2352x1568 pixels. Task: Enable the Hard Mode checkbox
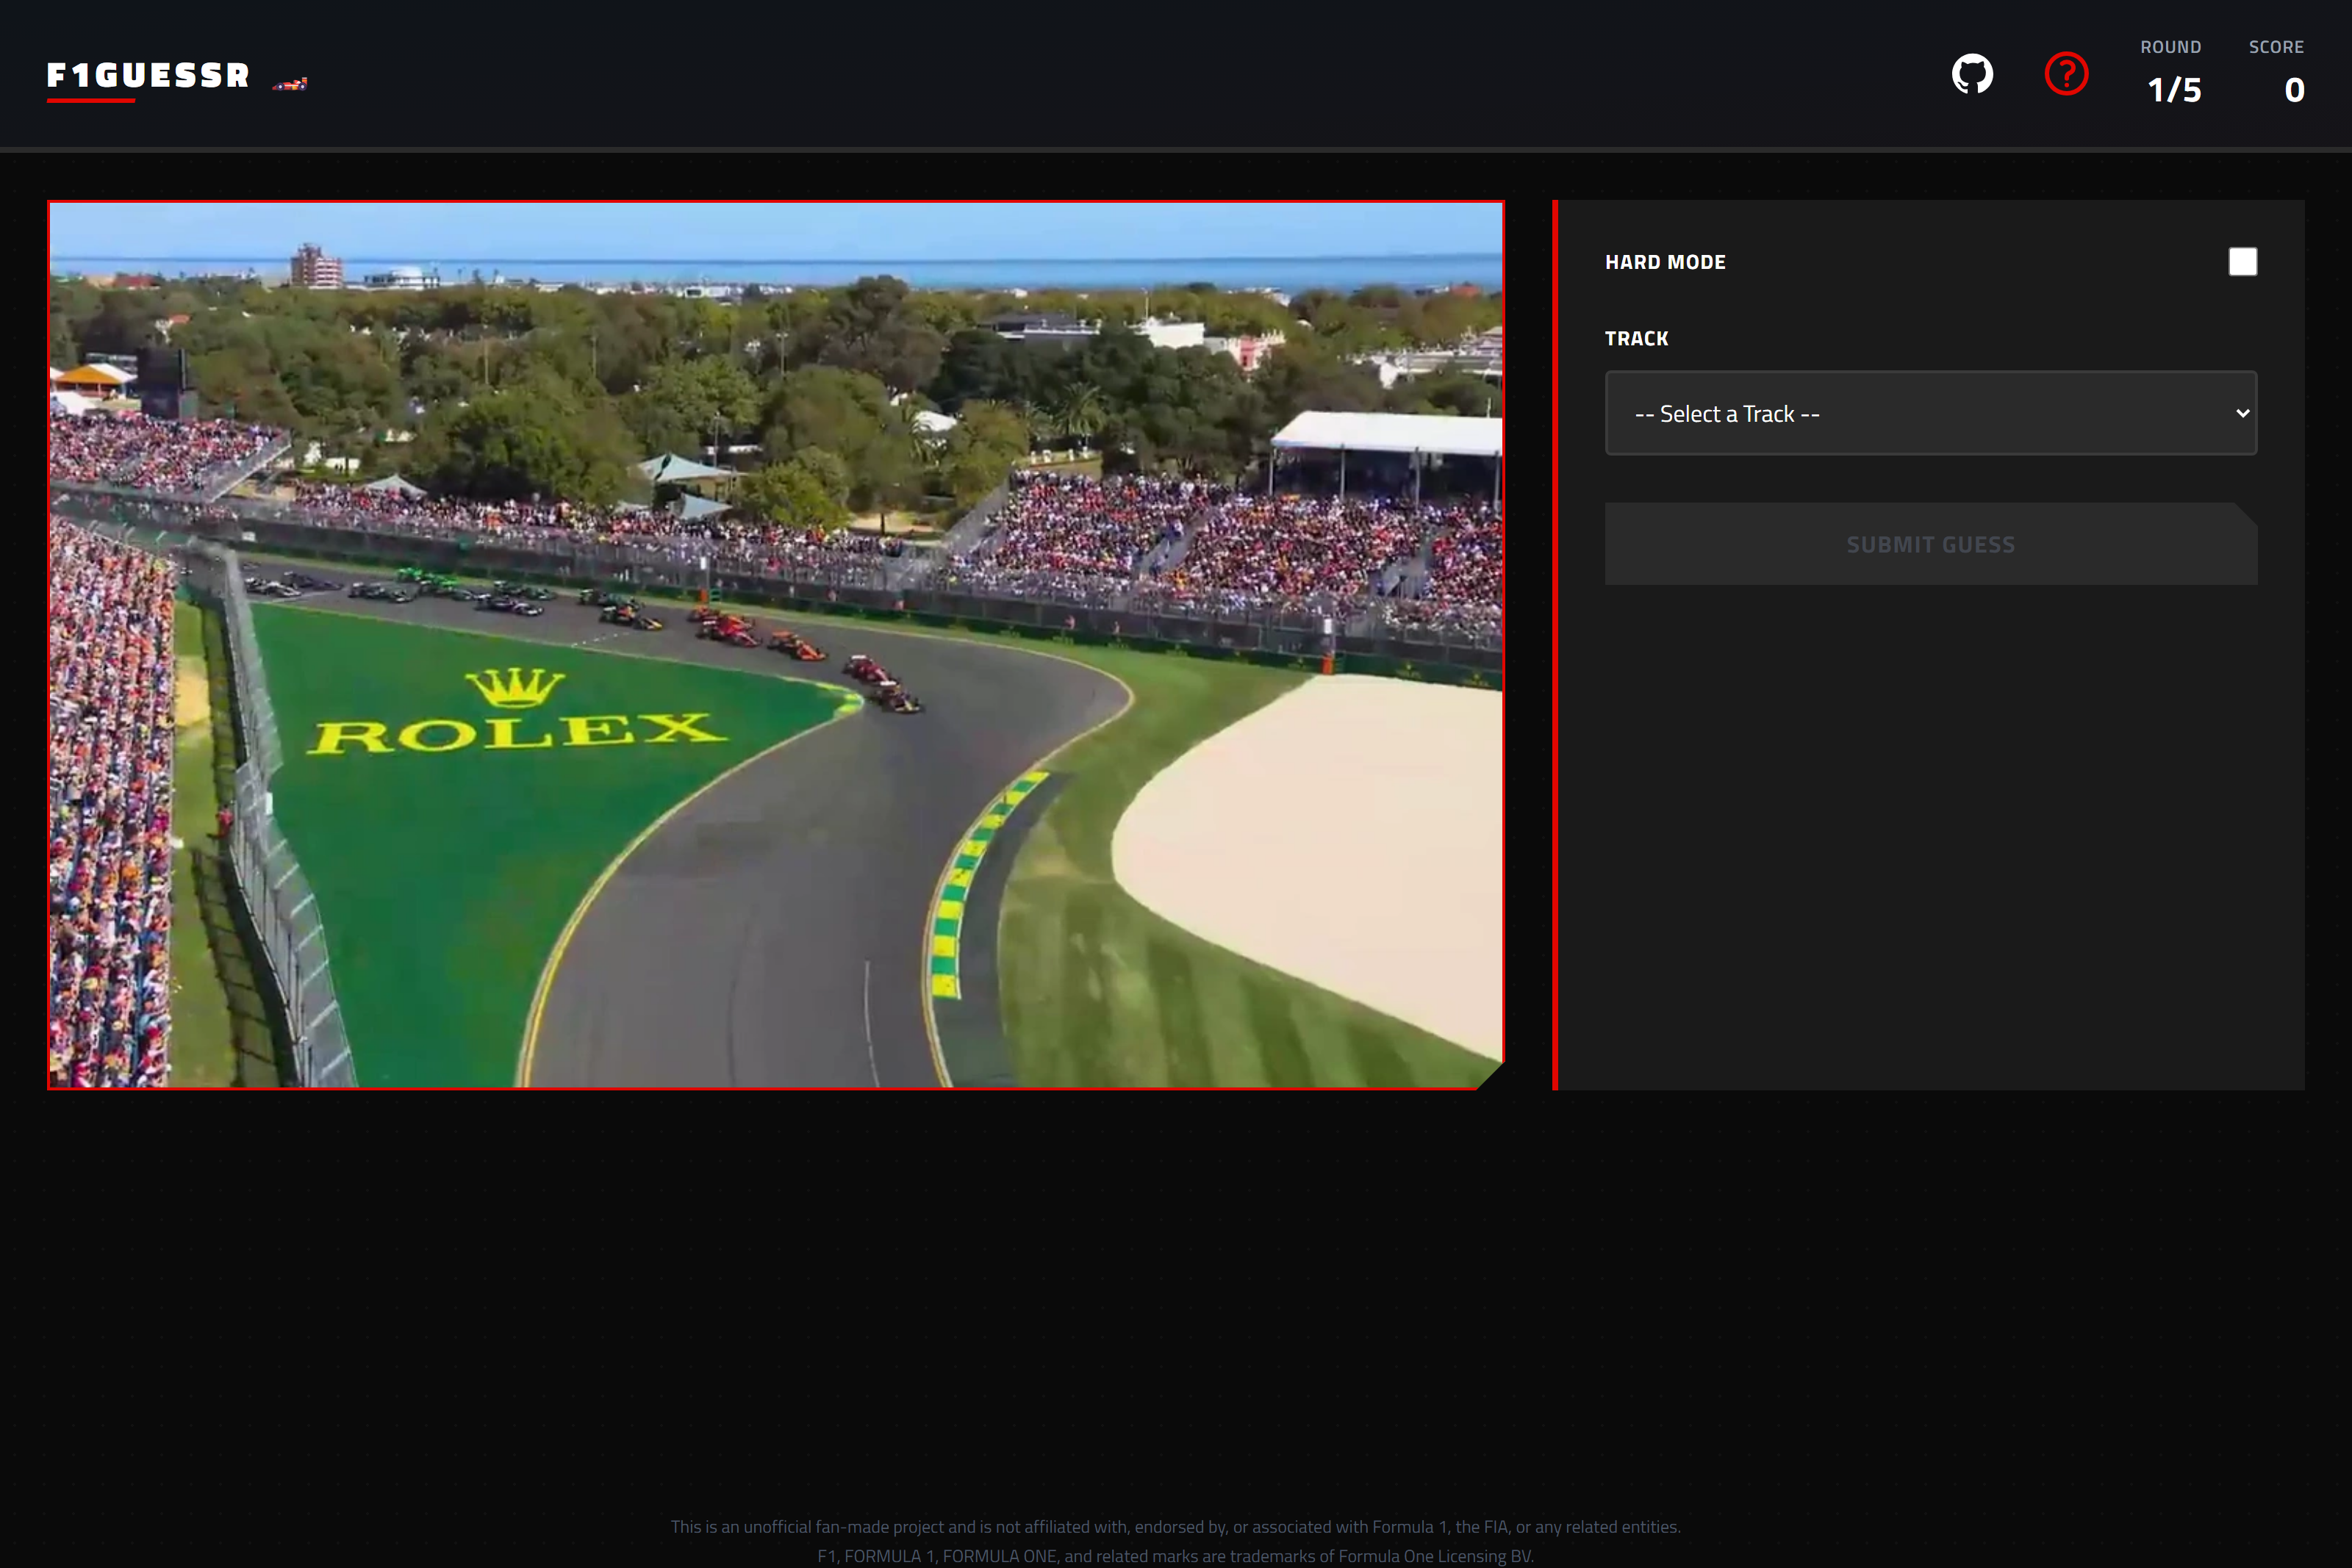pyautogui.click(x=2243, y=262)
